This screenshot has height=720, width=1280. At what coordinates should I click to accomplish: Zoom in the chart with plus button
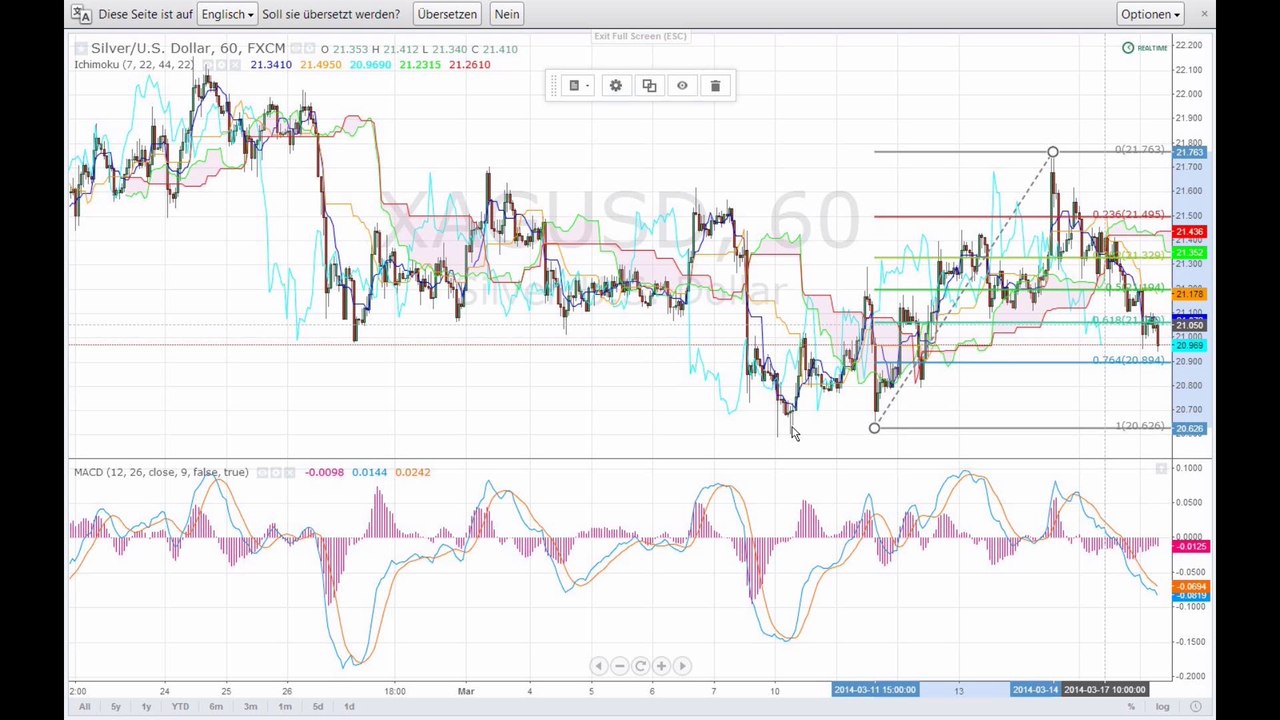pyautogui.click(x=661, y=666)
